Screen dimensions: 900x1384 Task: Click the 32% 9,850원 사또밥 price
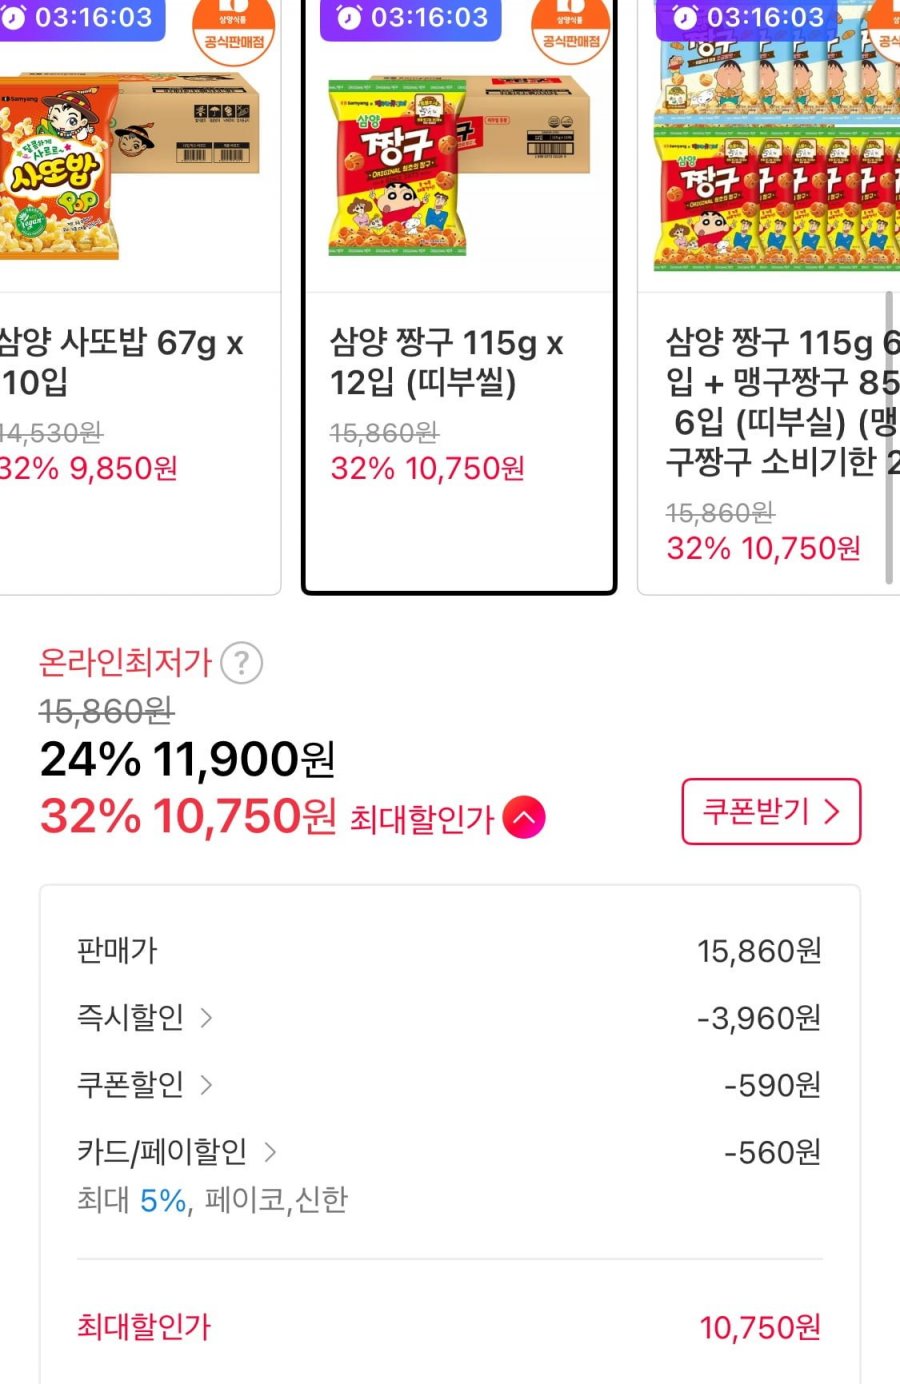pos(88,468)
